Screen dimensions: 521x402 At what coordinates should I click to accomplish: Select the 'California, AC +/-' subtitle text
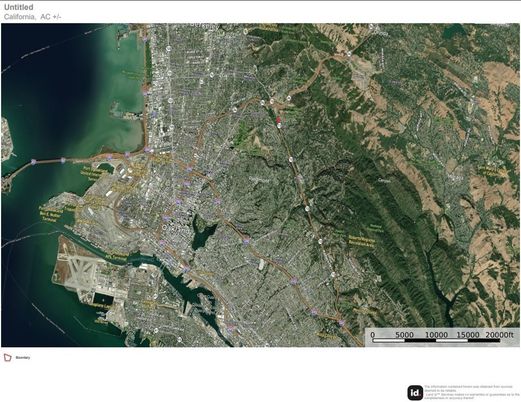tap(32, 17)
